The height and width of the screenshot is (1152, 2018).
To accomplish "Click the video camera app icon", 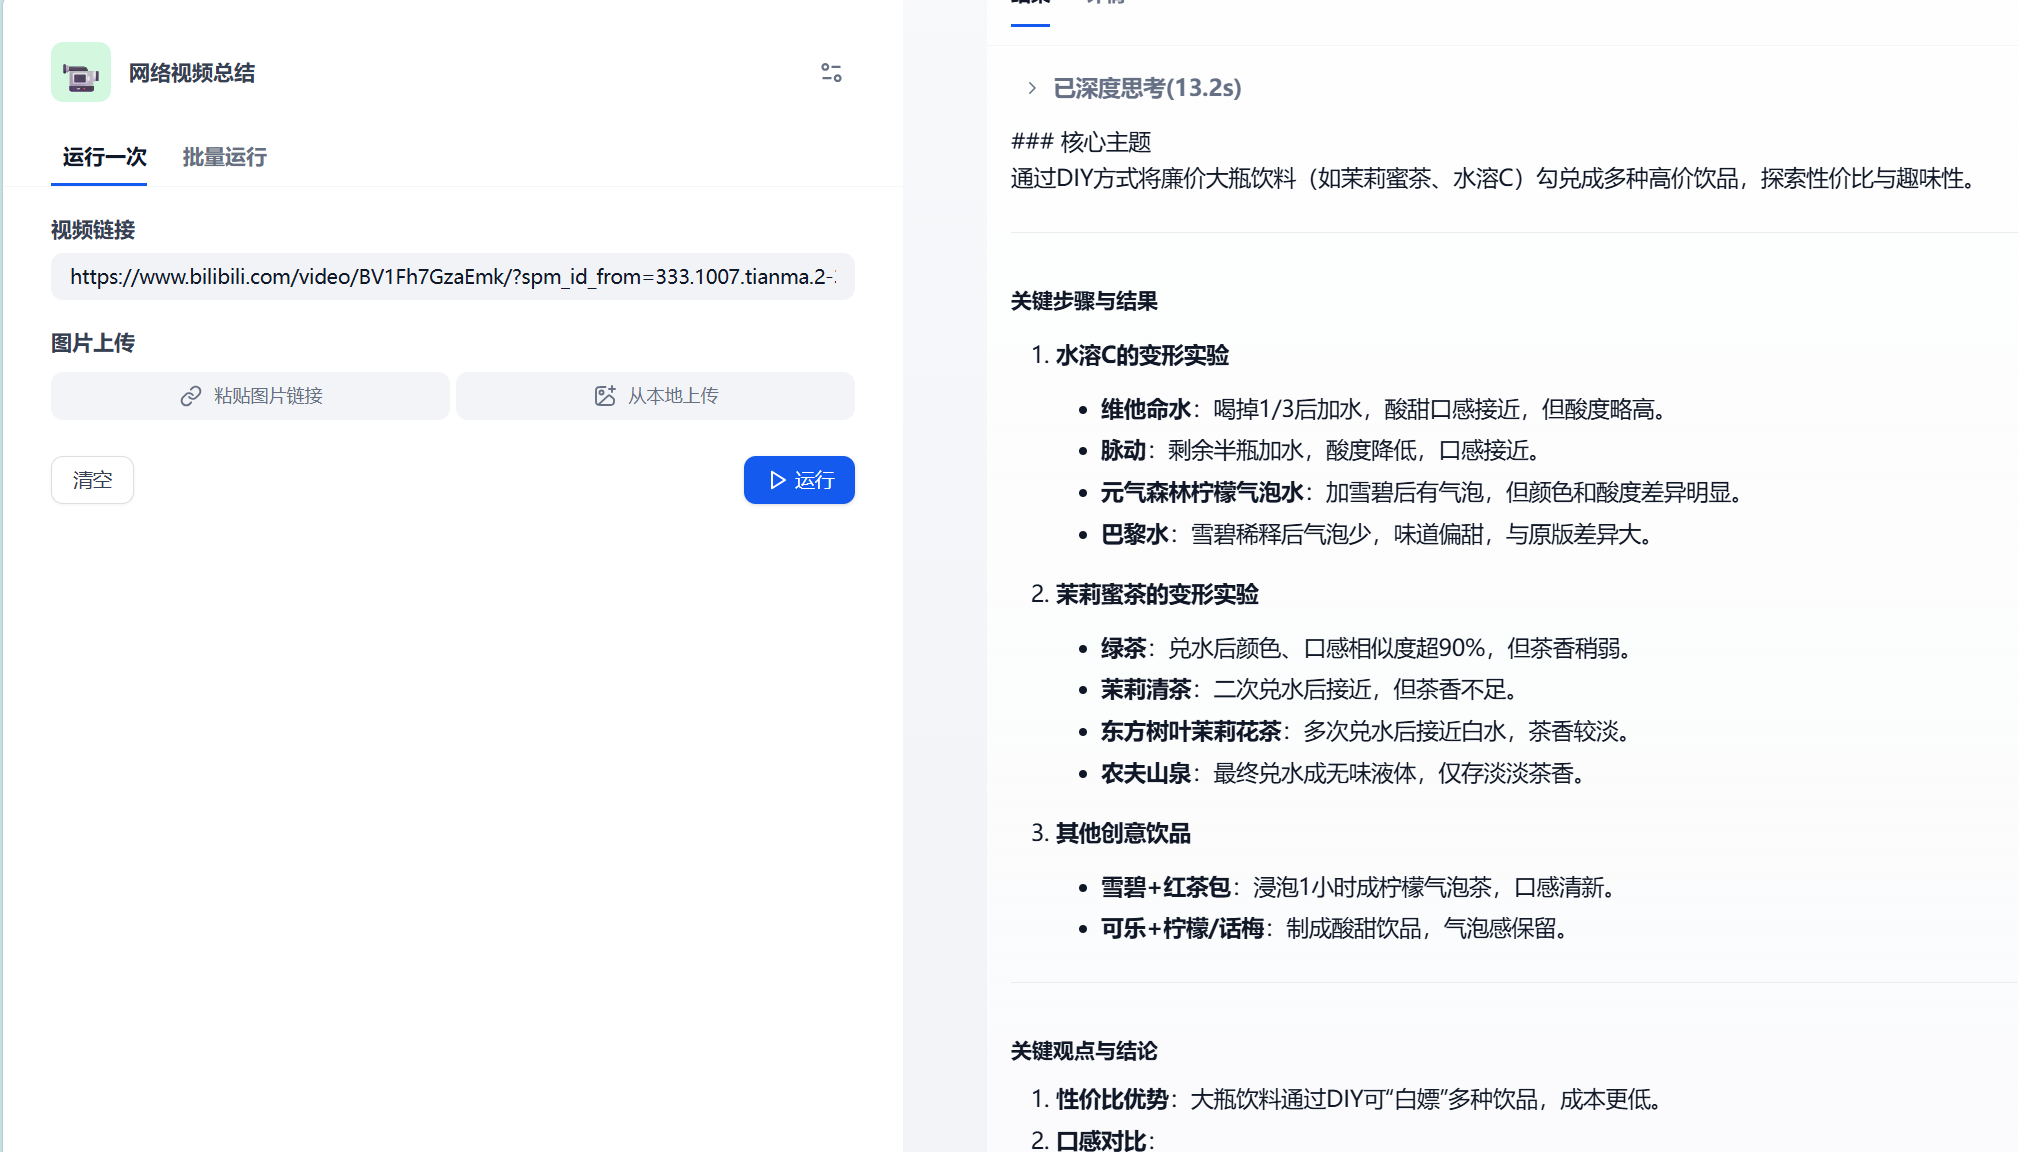I will point(81,73).
